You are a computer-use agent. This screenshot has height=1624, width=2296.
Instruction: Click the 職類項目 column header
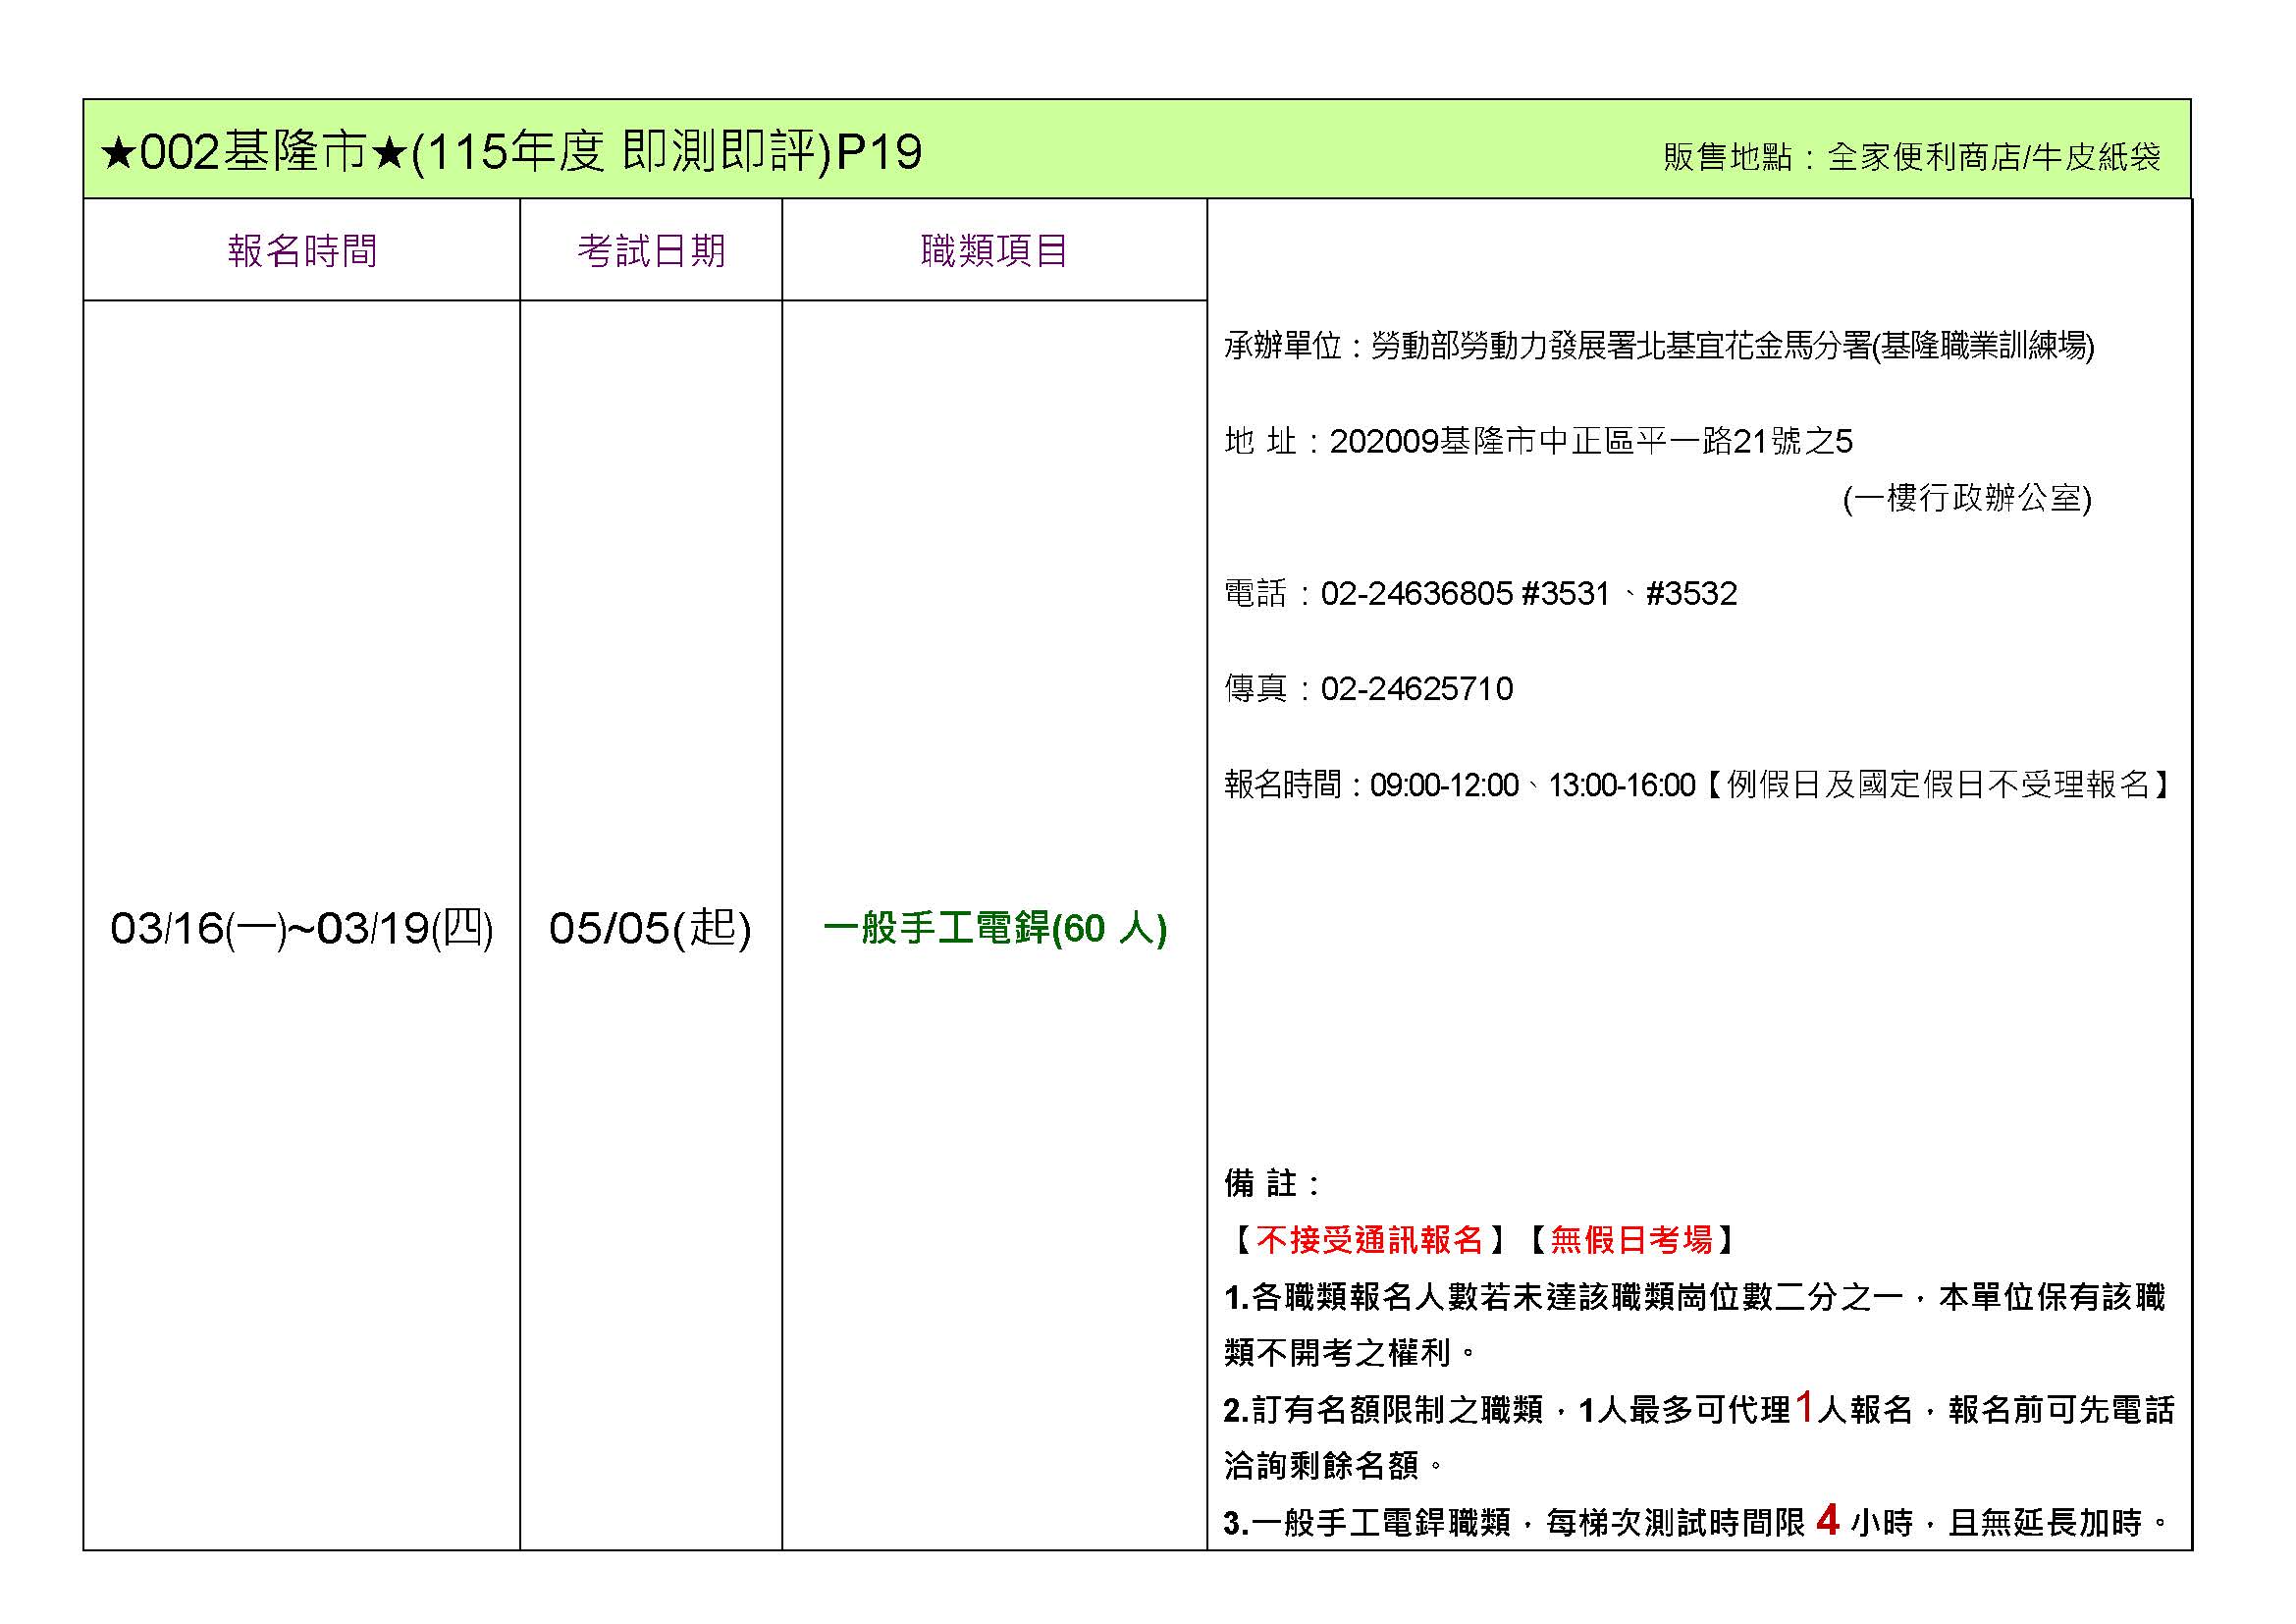coord(994,250)
